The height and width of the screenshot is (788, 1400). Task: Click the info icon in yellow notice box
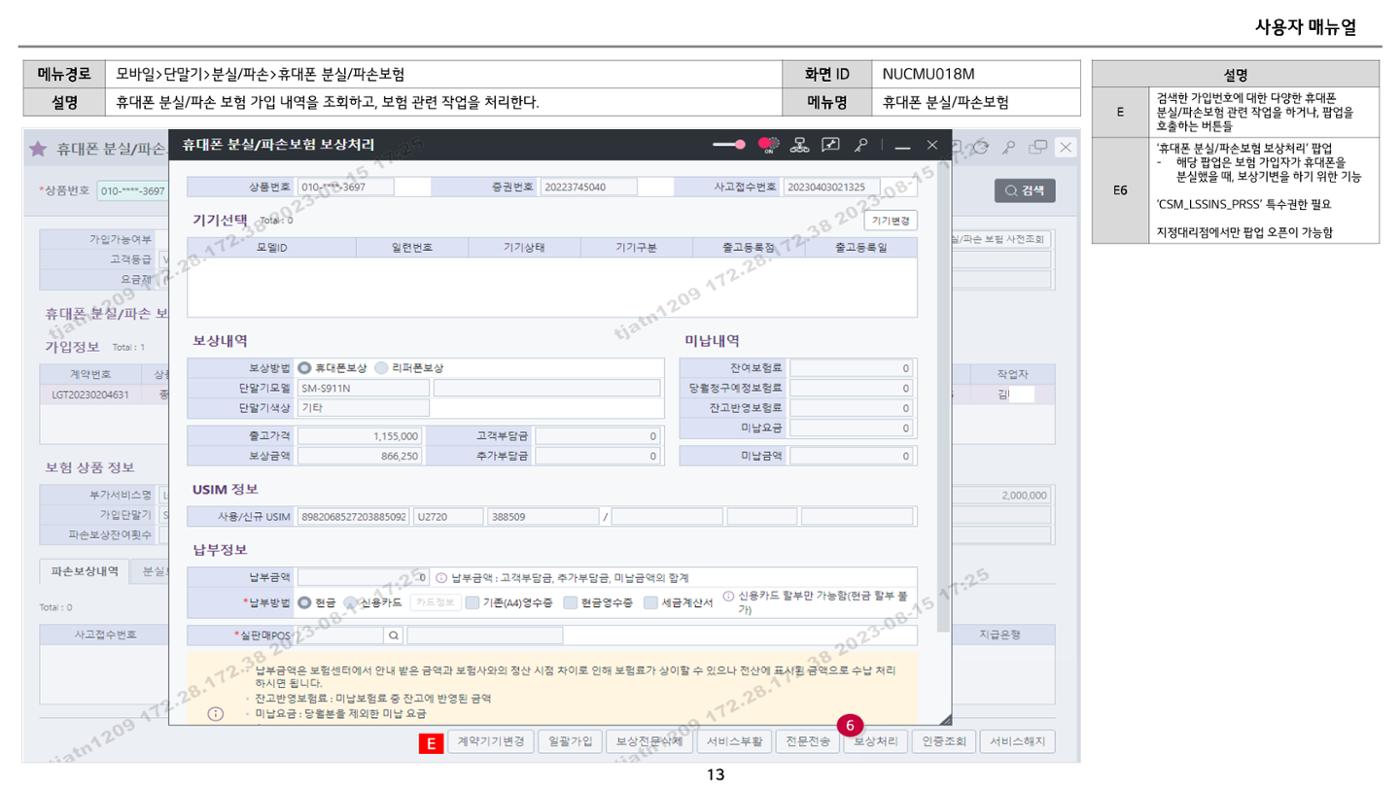point(215,714)
